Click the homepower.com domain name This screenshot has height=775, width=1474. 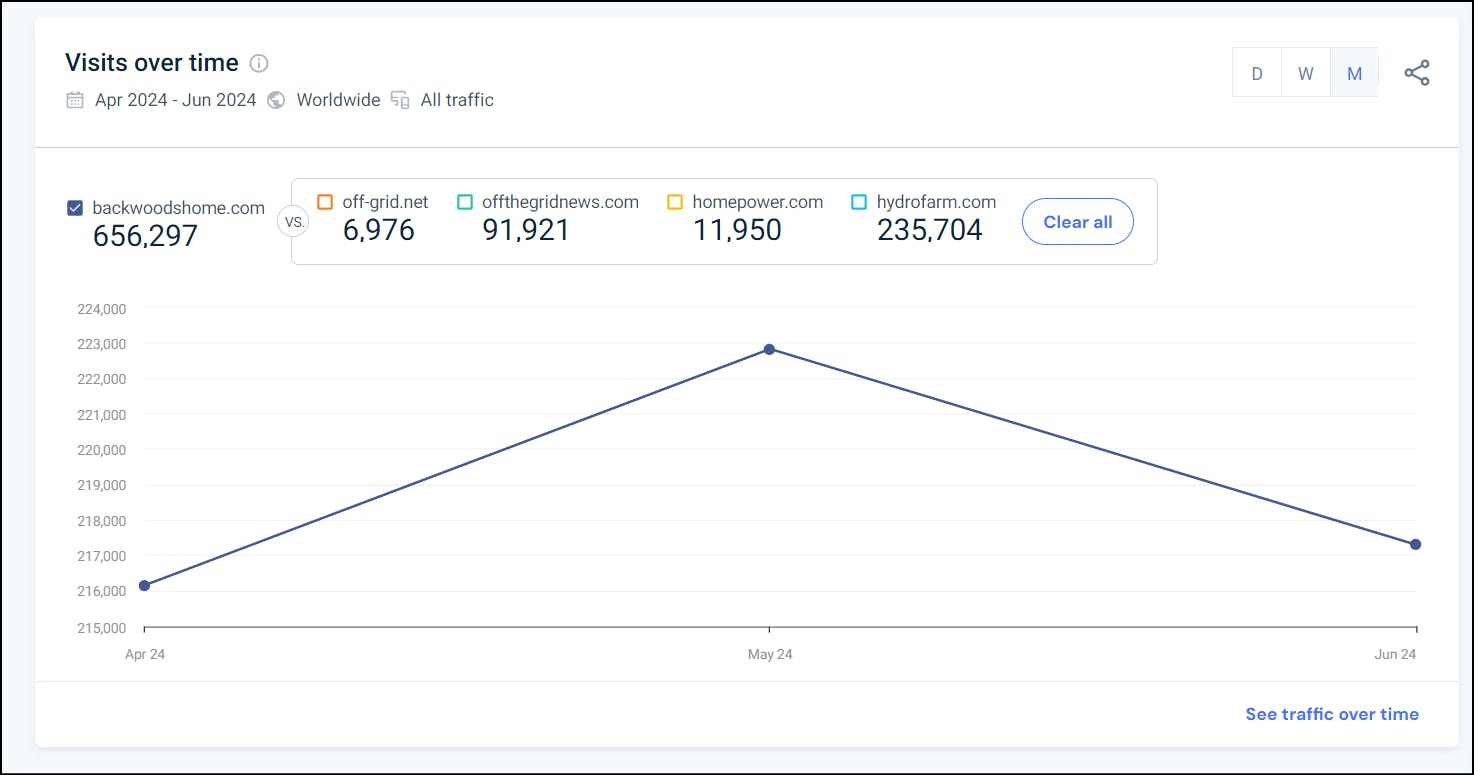tap(758, 202)
